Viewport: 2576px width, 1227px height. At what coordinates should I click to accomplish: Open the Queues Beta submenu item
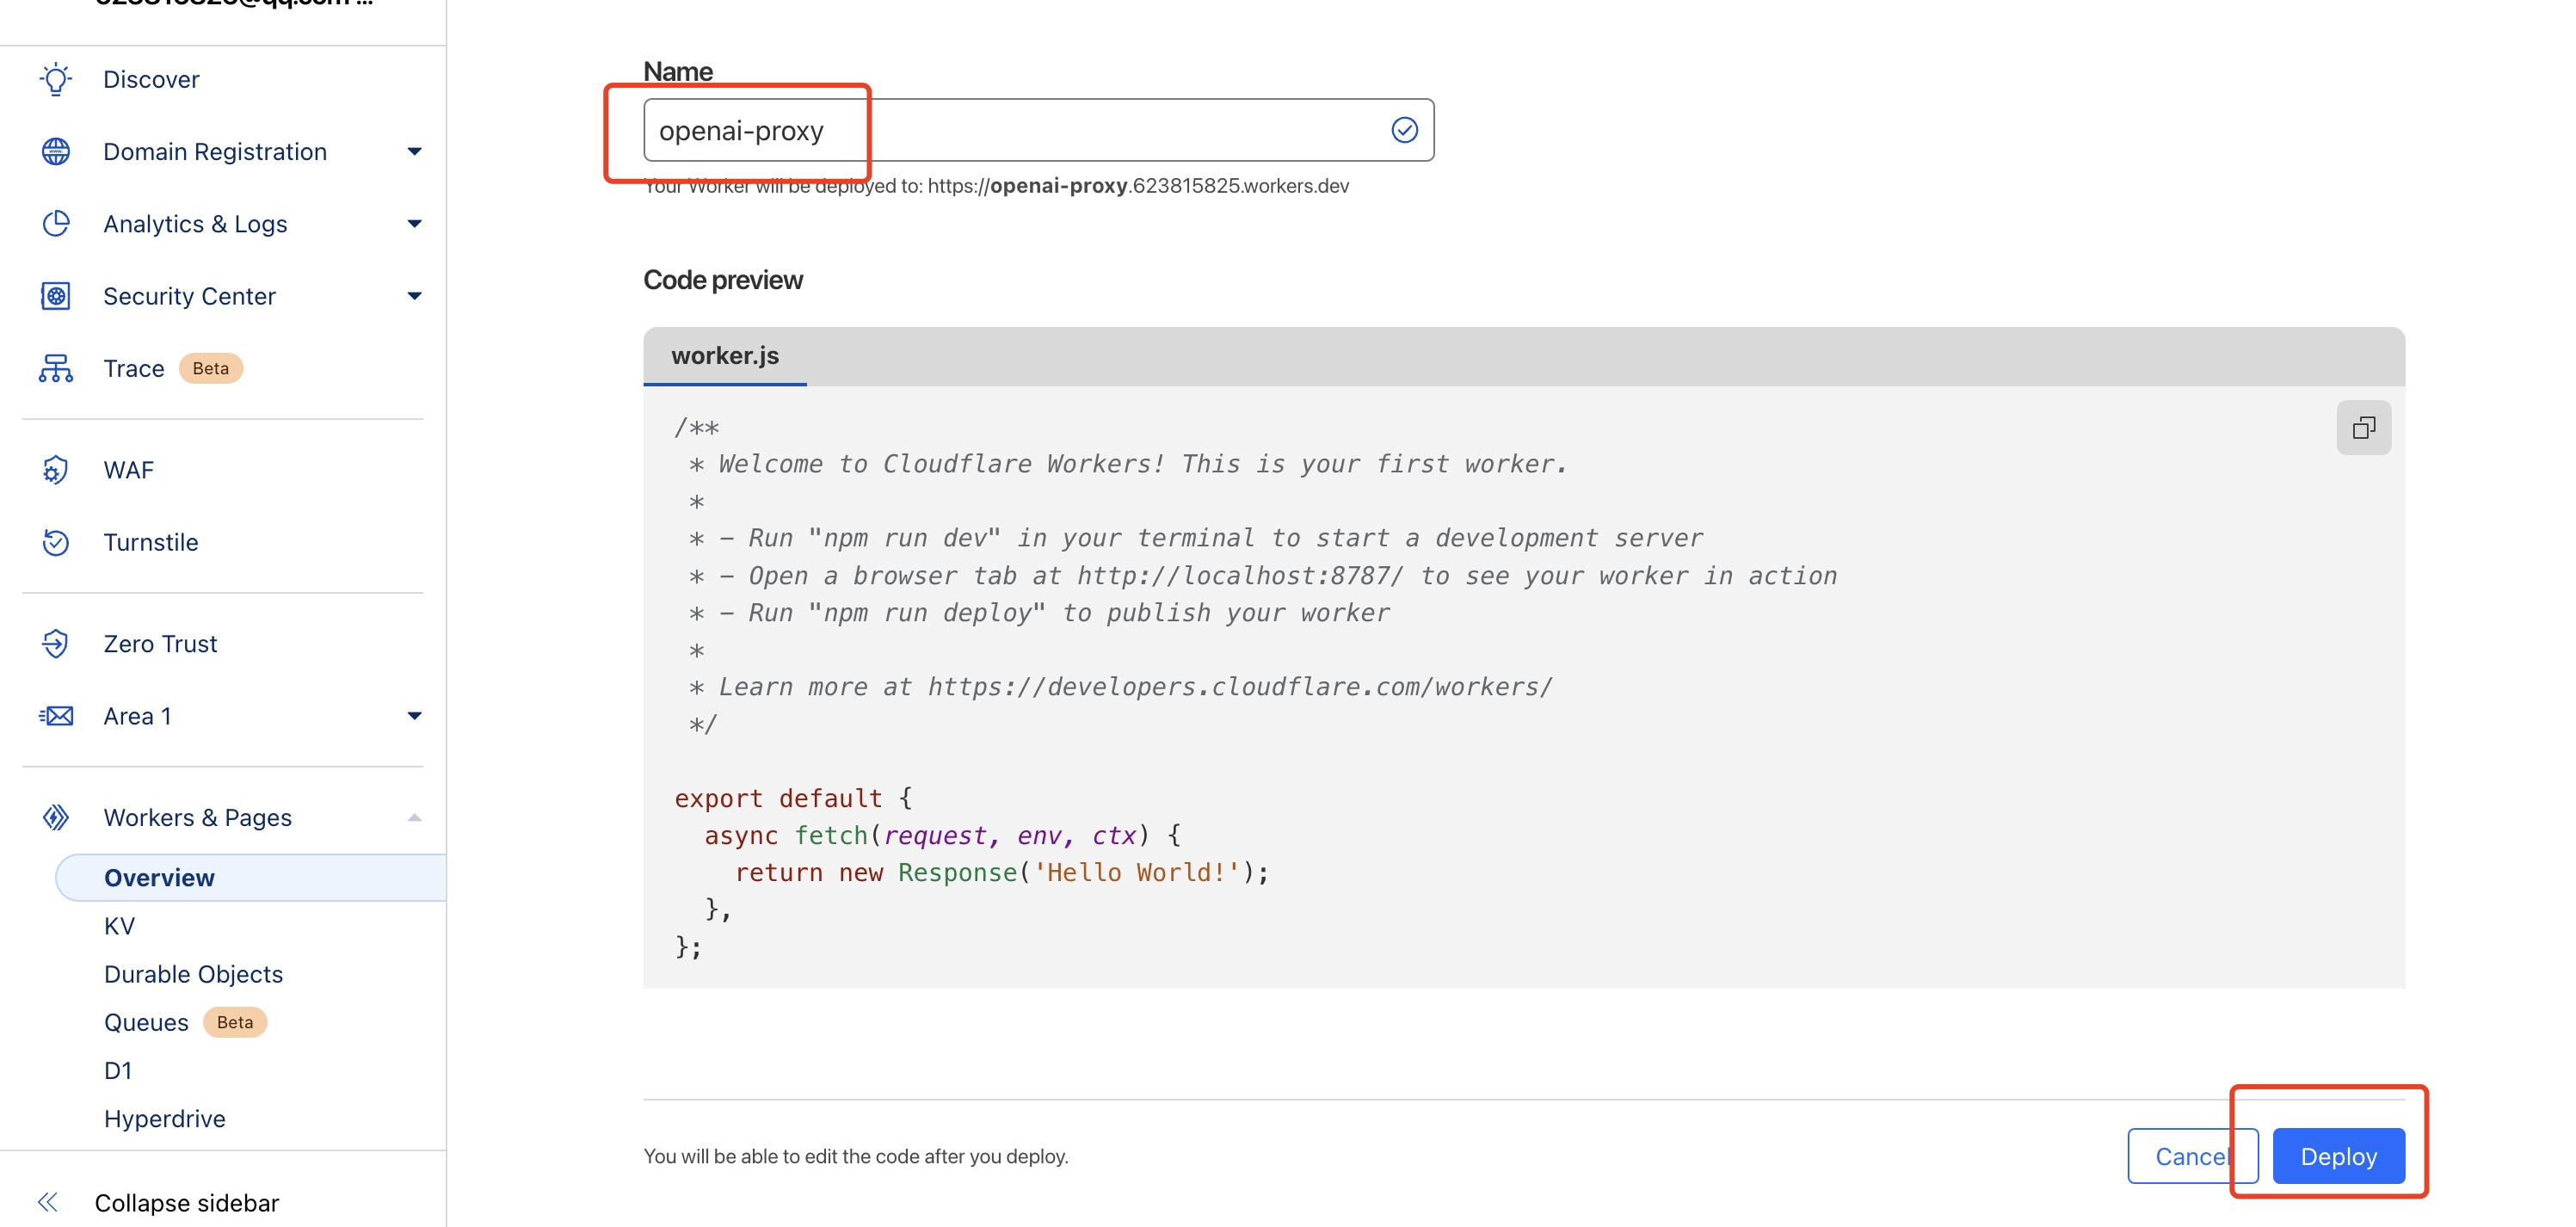click(185, 1022)
